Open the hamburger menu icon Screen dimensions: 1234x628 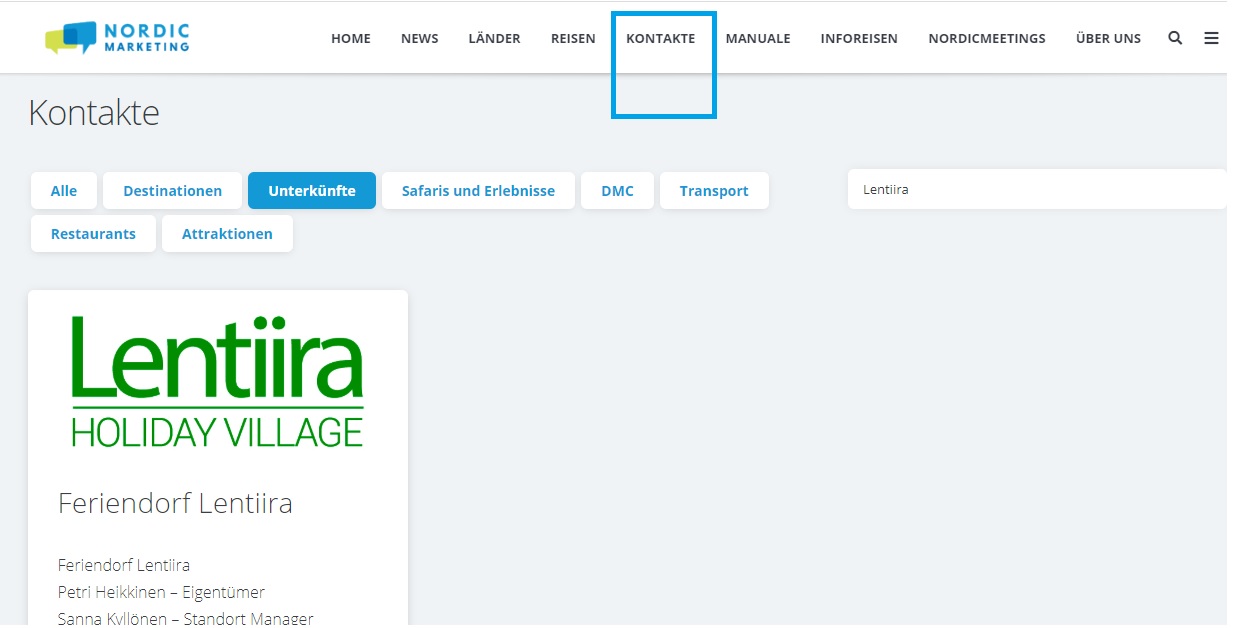coord(1211,38)
